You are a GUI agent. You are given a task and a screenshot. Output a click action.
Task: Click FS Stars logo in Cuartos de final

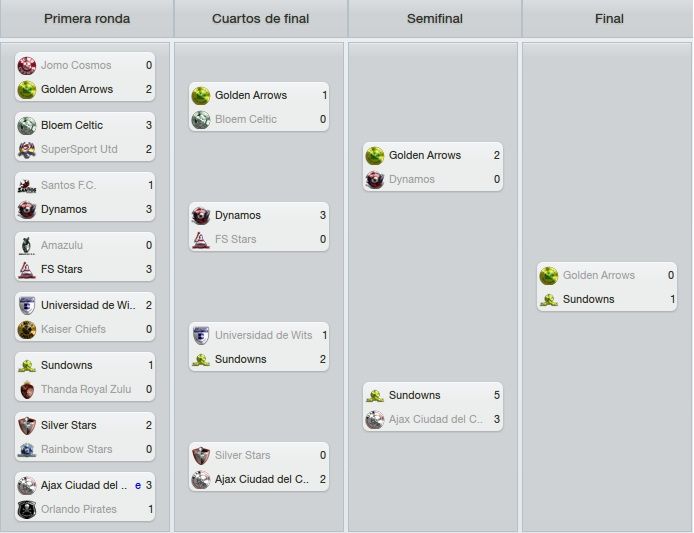(200, 239)
